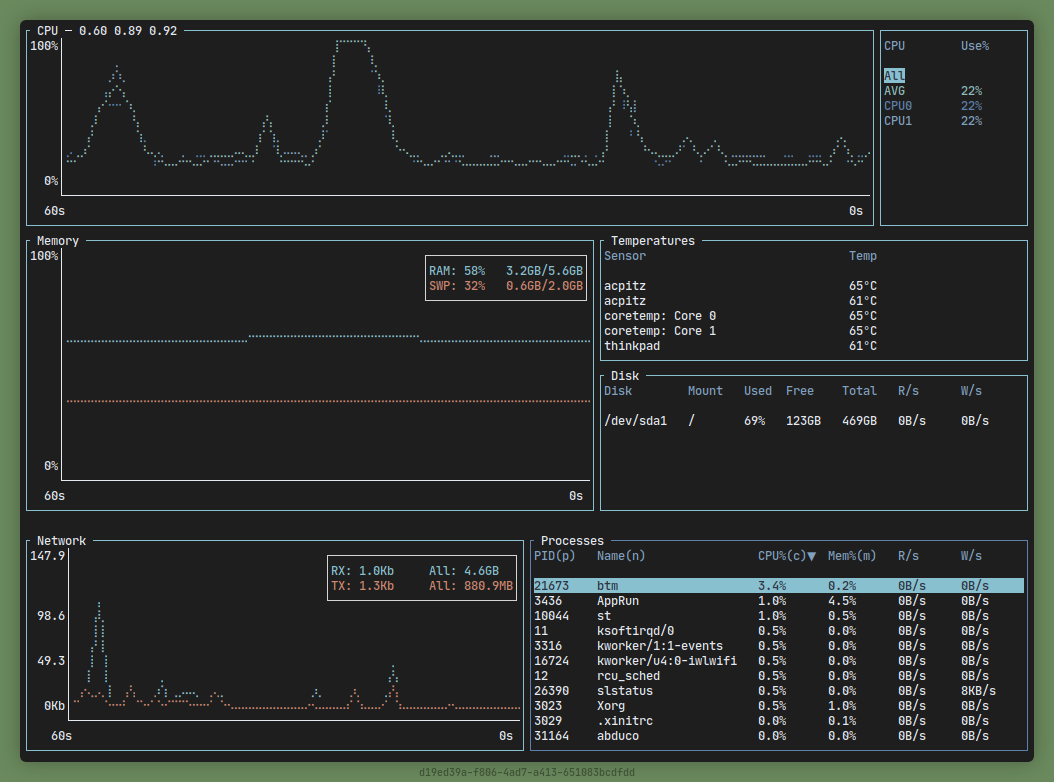This screenshot has width=1054, height=782.
Task: Select the 'All' entry in CPU legend
Action: (894, 76)
